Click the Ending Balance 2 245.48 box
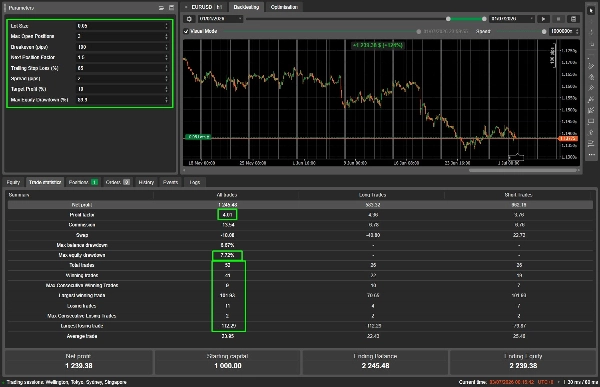 [x=375, y=362]
